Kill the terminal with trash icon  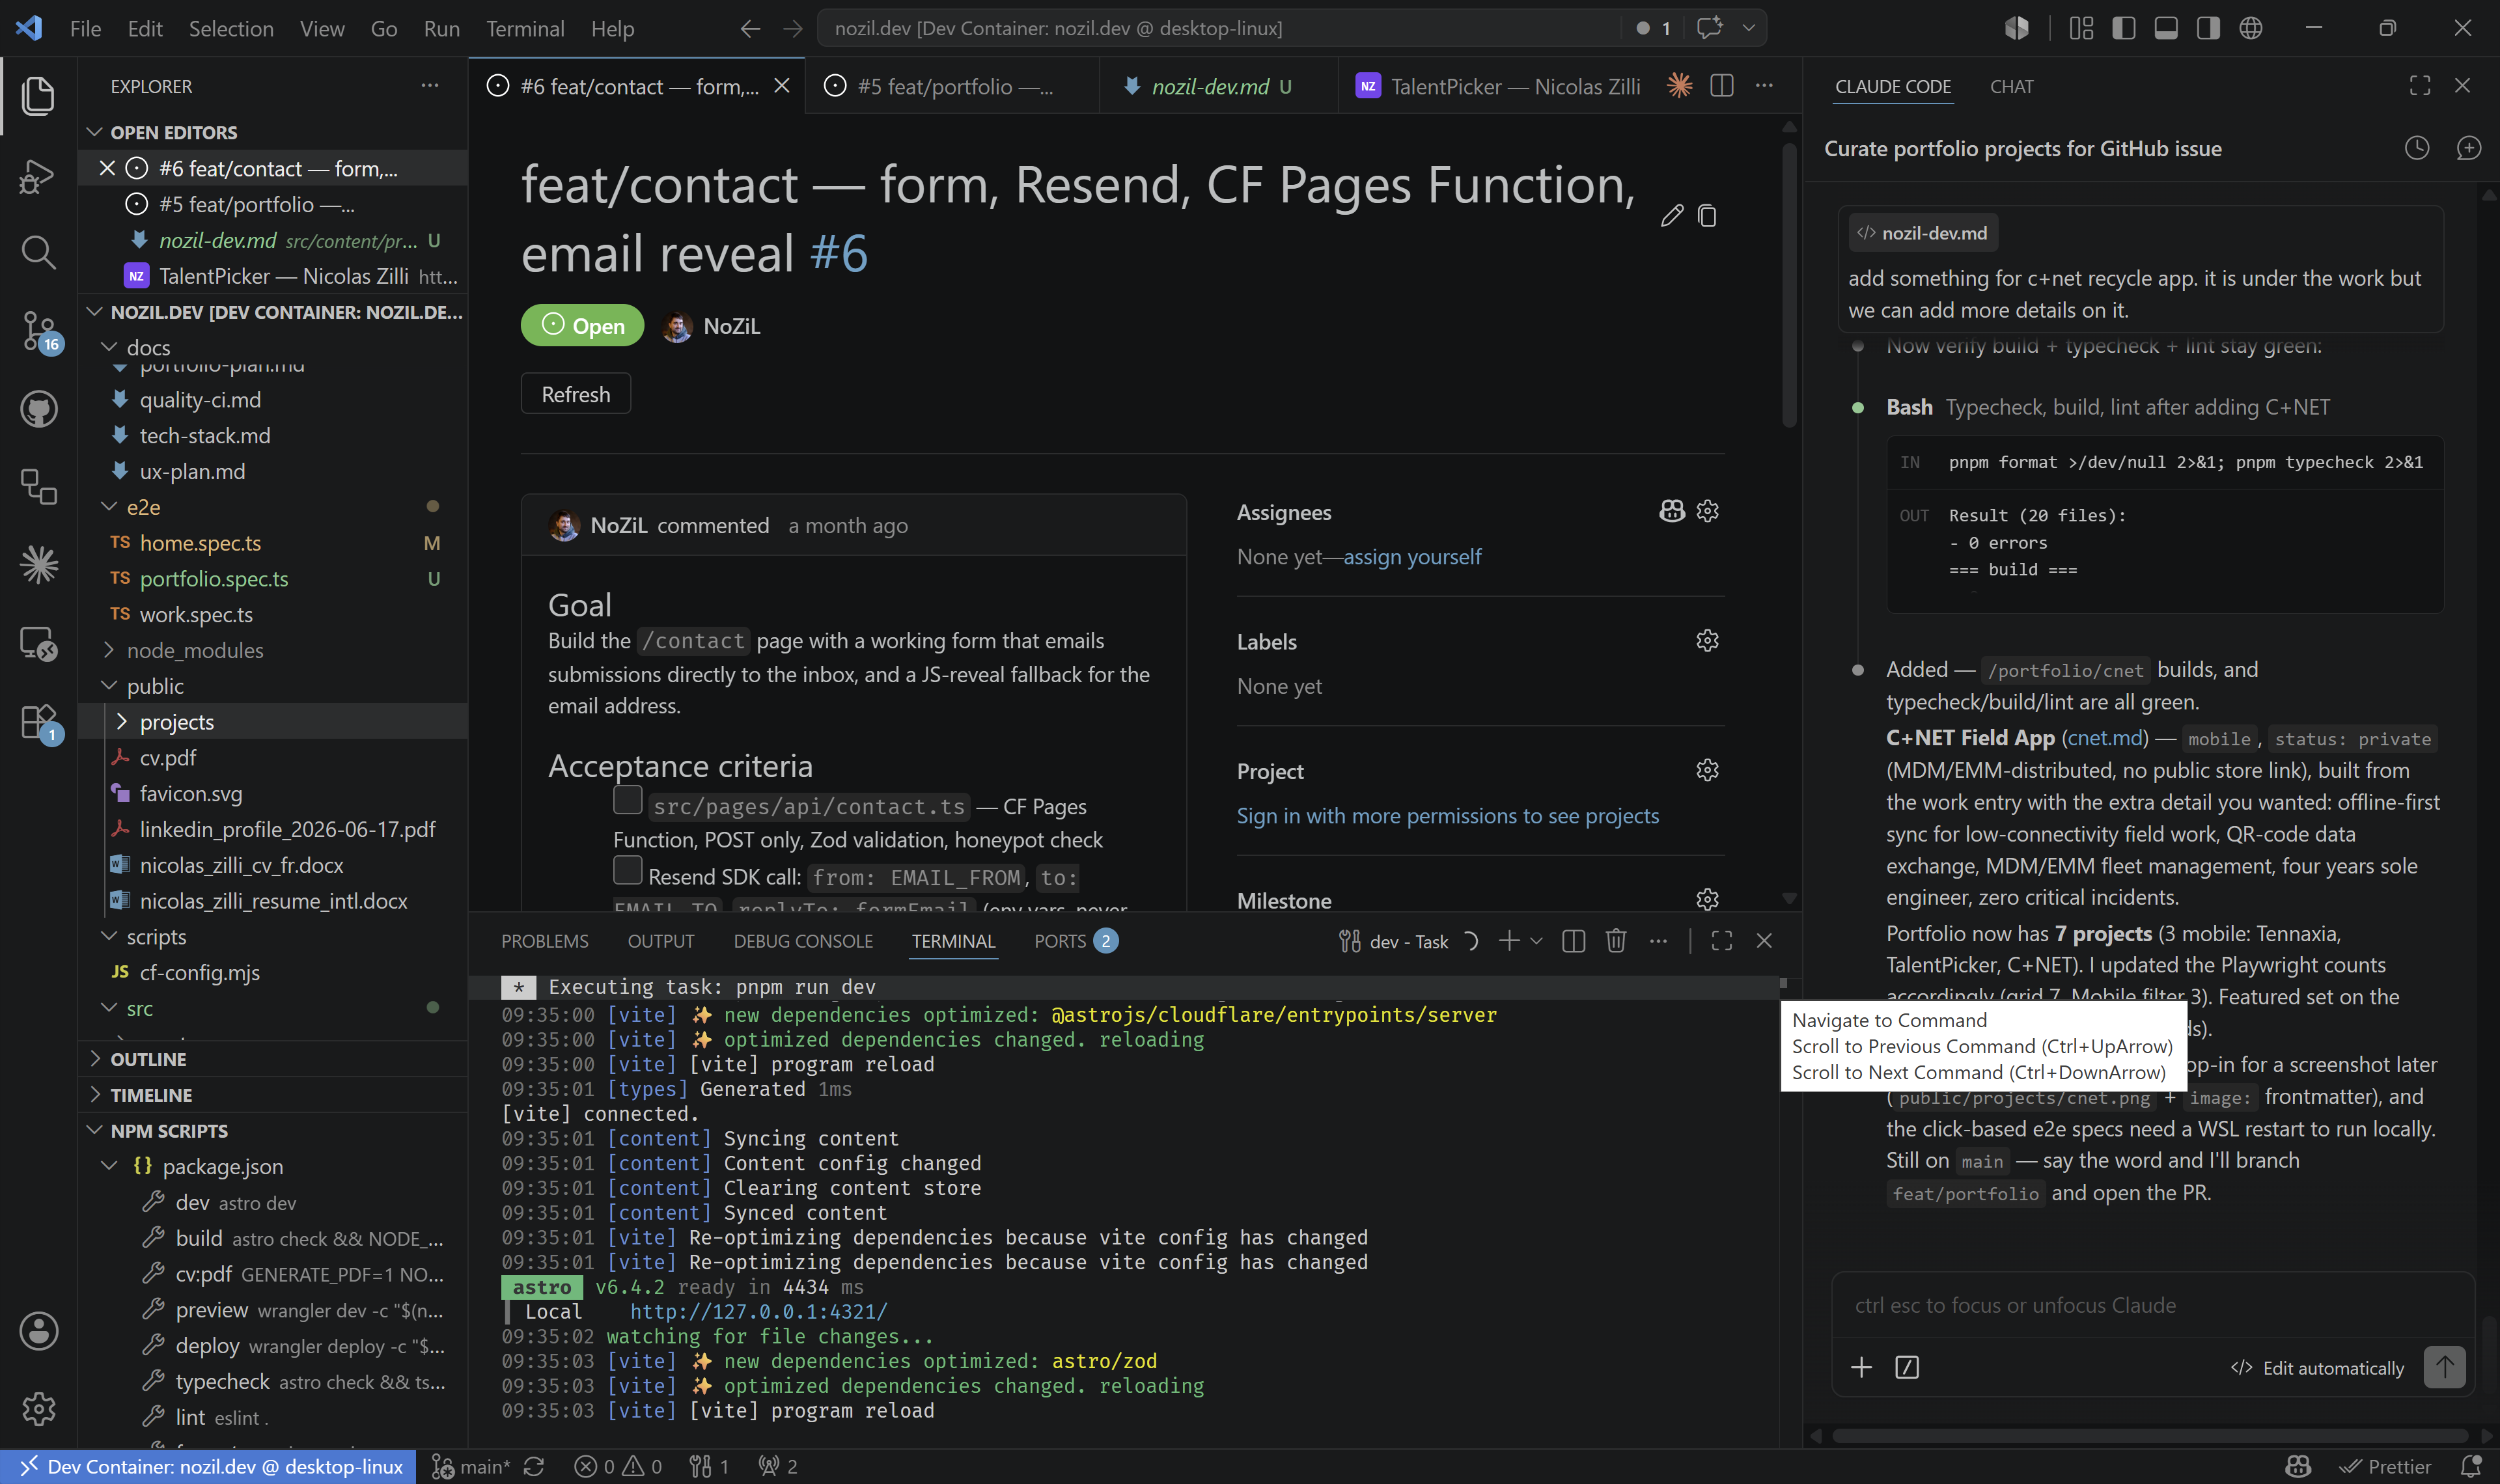pos(1615,941)
